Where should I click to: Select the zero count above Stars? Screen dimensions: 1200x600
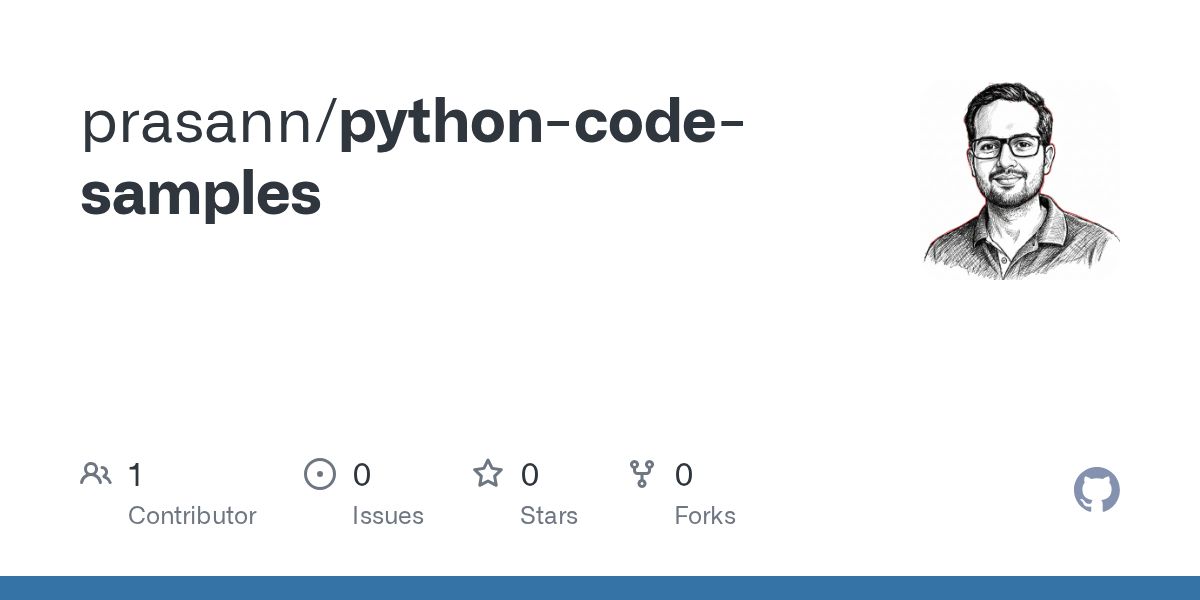coord(530,474)
